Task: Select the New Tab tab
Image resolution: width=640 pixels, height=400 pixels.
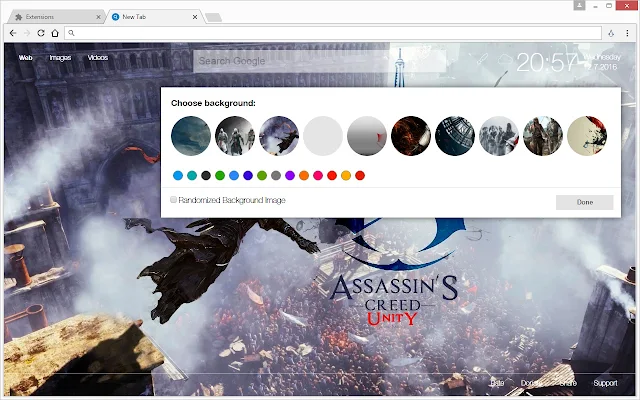Action: point(153,17)
